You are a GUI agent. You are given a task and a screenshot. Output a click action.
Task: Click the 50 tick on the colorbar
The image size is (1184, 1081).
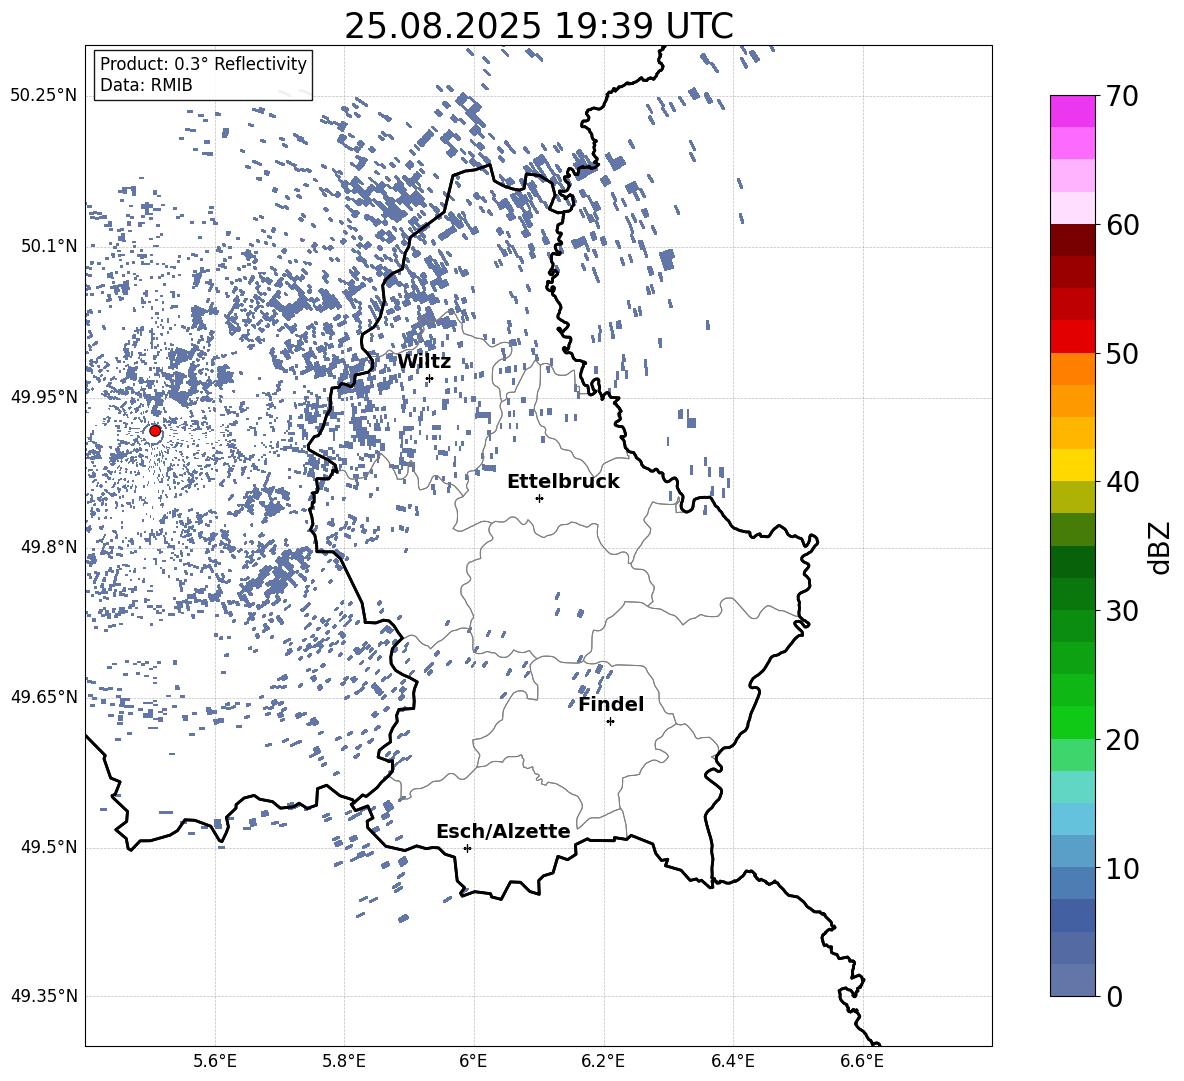coord(1122,353)
